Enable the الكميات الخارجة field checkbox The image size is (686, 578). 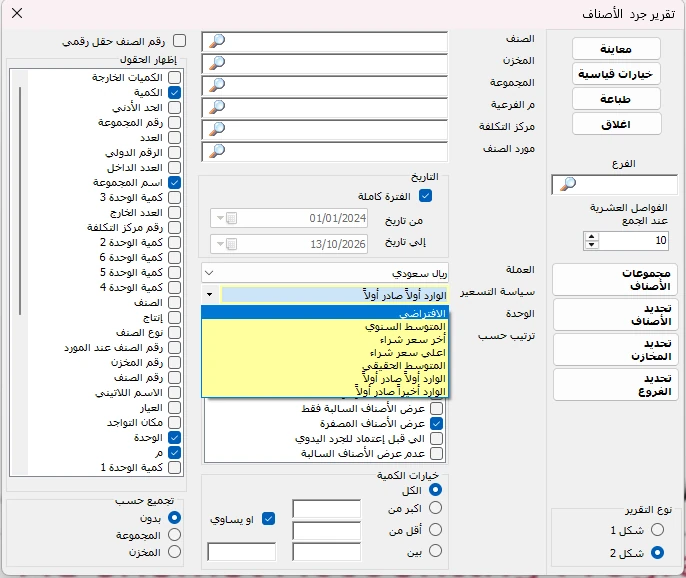point(175,77)
